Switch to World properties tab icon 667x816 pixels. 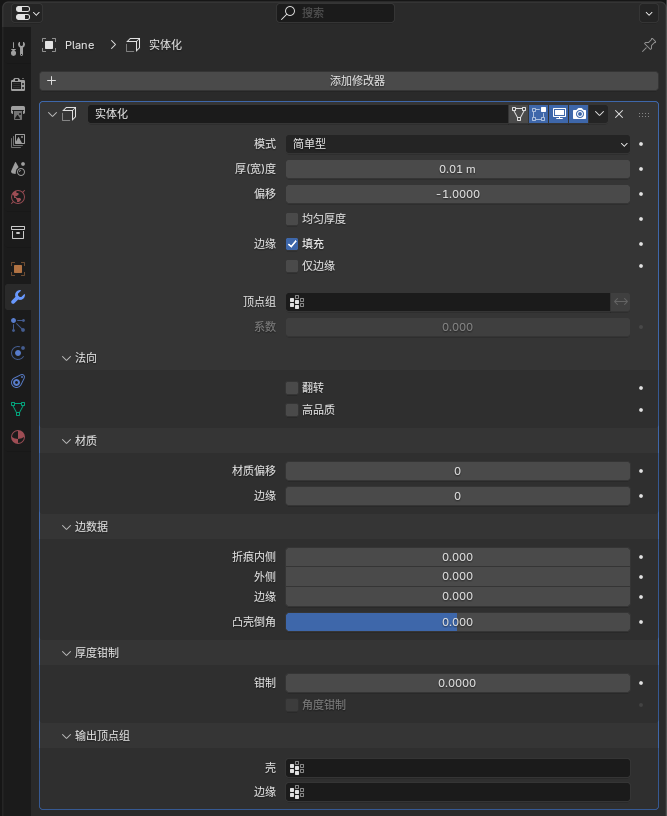(17, 197)
